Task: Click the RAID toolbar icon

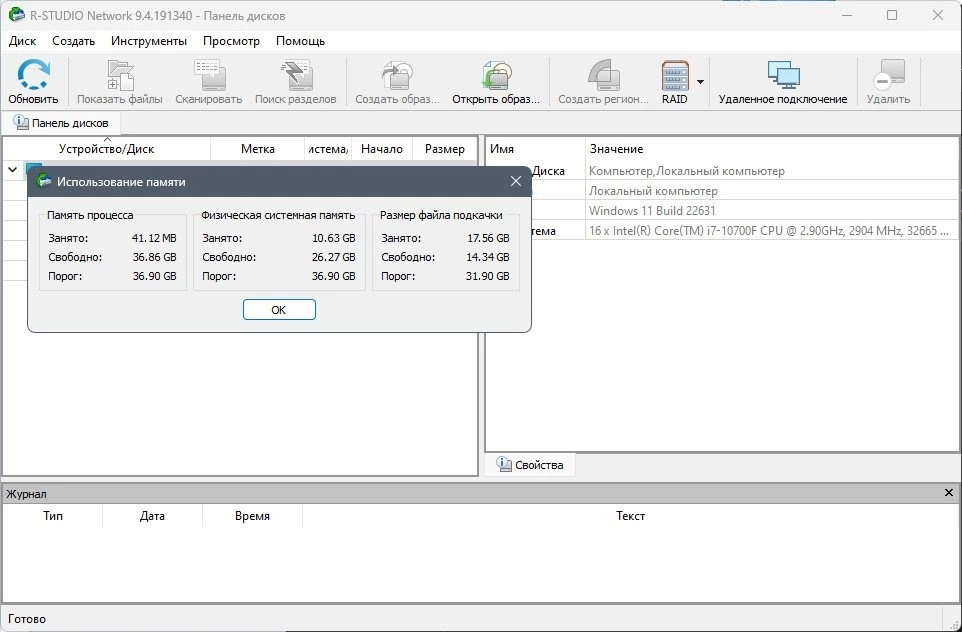Action: [x=675, y=75]
